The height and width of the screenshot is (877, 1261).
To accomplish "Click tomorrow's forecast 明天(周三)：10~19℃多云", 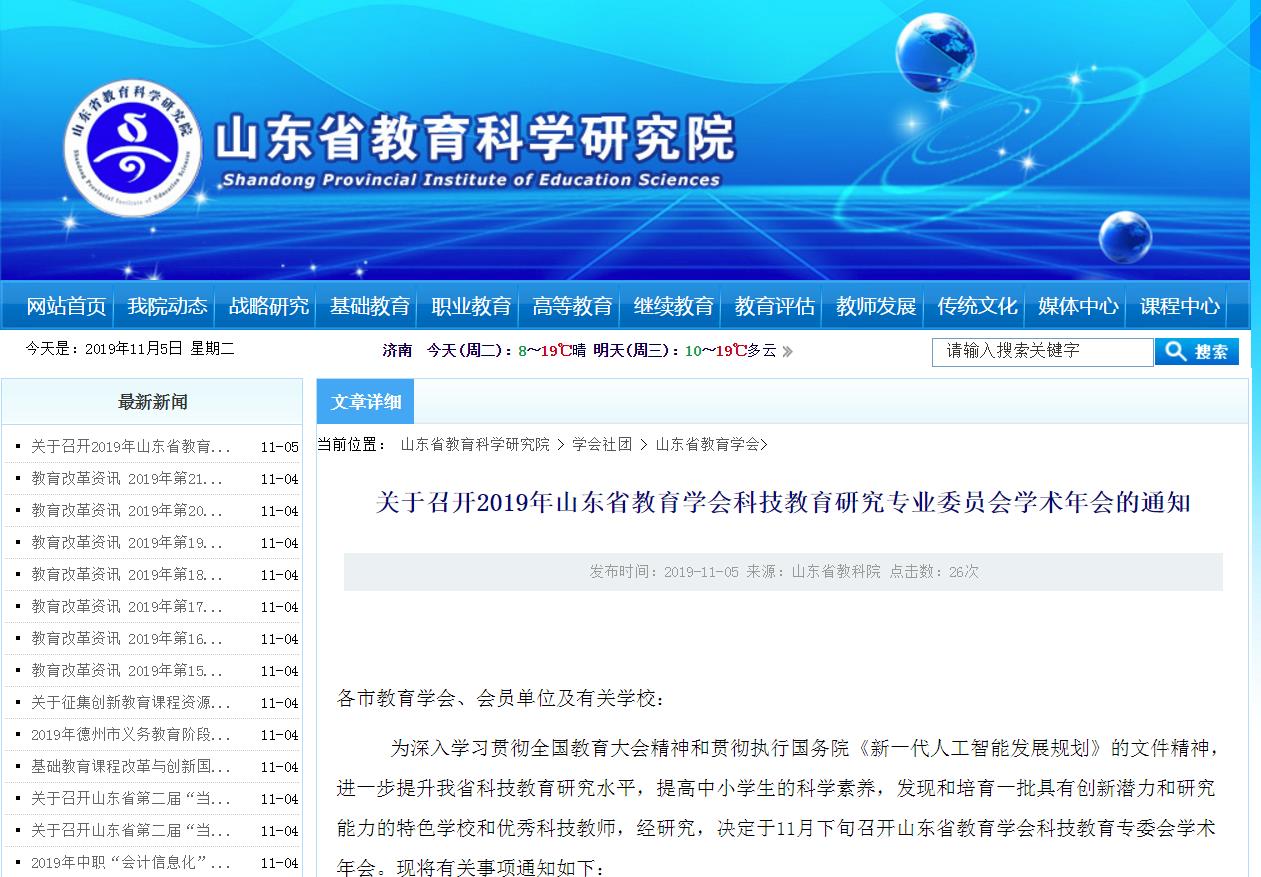I will click(685, 351).
